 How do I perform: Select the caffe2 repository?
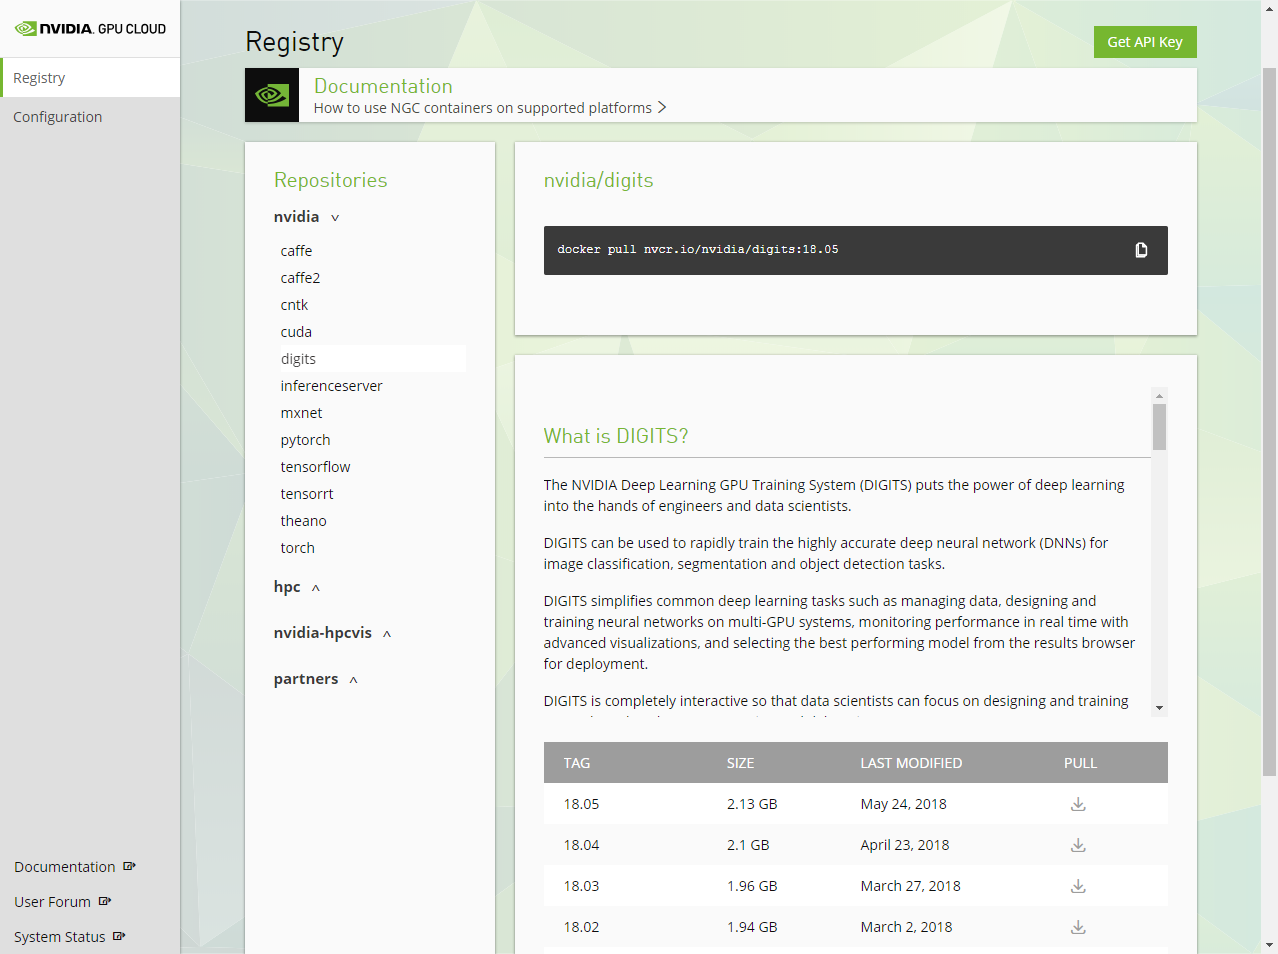pyautogui.click(x=300, y=278)
